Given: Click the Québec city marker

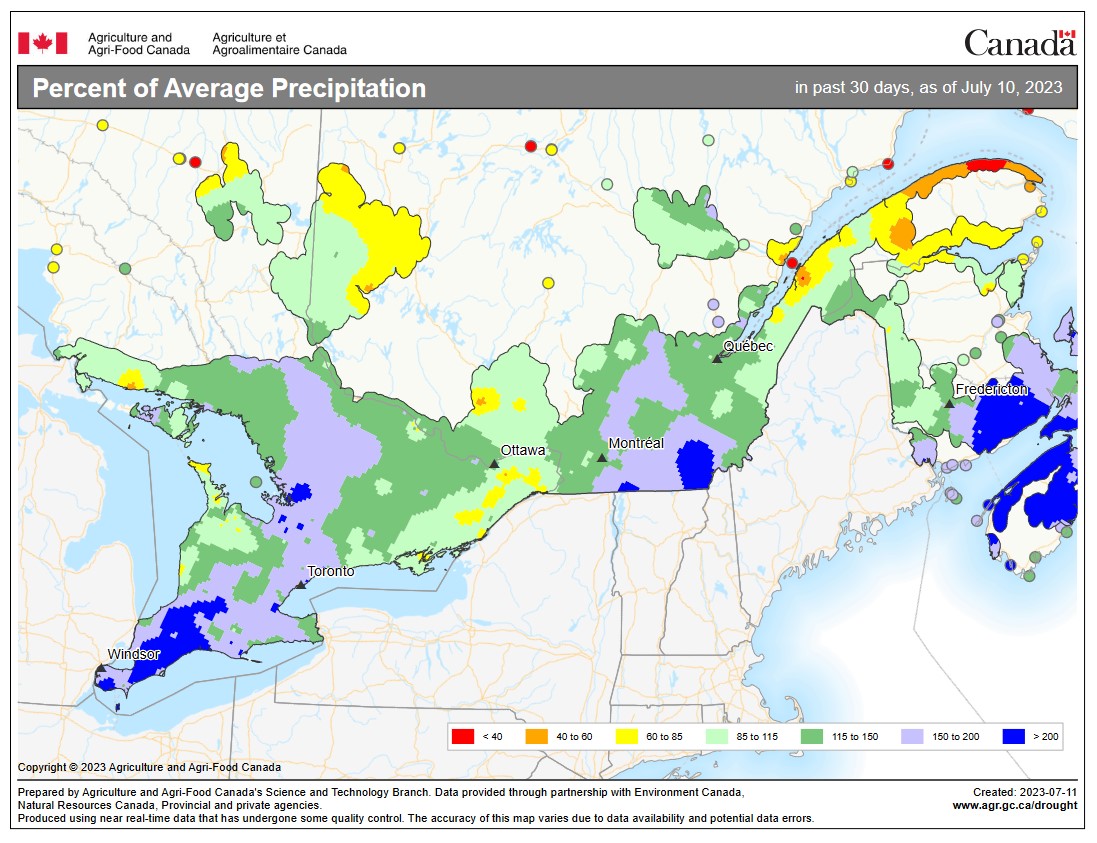Looking at the screenshot, I should point(718,358).
